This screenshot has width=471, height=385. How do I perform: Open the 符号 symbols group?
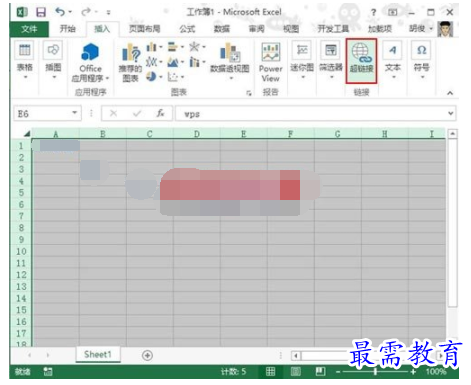422,60
